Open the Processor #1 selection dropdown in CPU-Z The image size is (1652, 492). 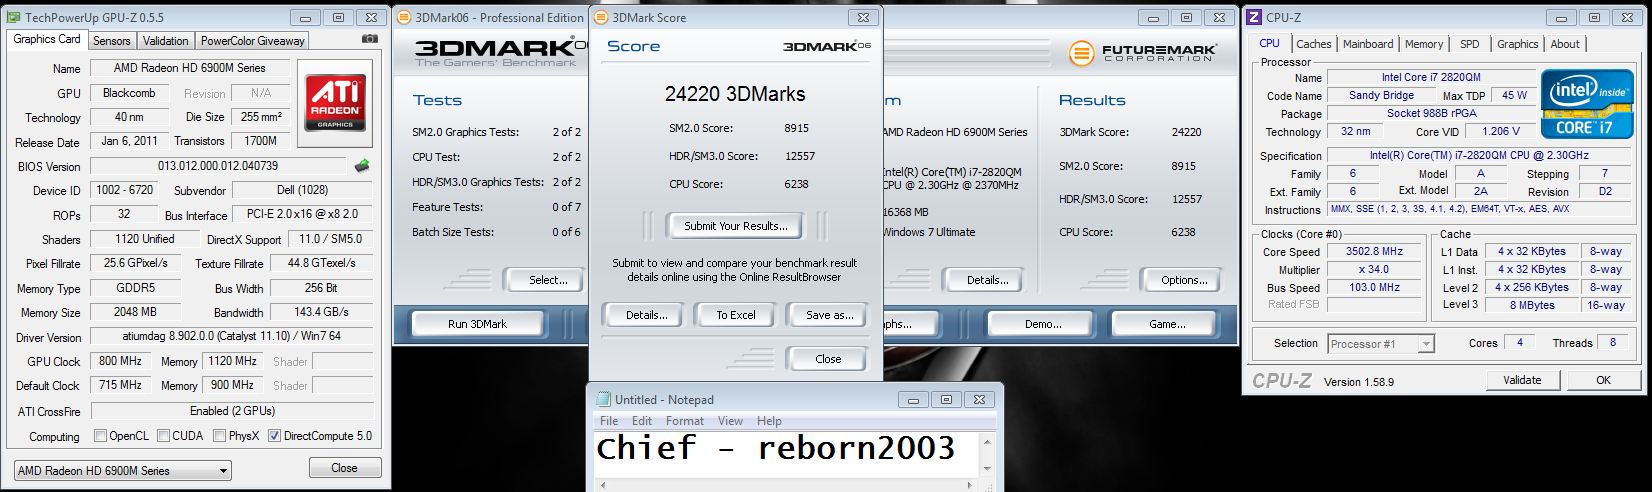point(1380,343)
